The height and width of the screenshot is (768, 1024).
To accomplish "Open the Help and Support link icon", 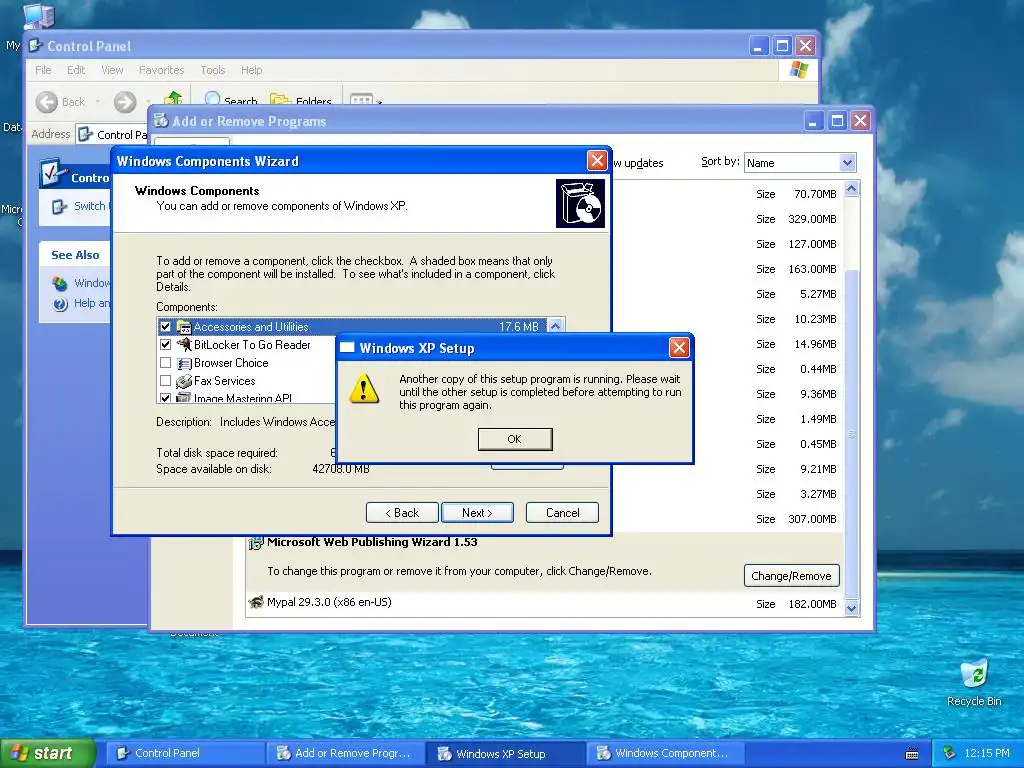I will [x=60, y=304].
